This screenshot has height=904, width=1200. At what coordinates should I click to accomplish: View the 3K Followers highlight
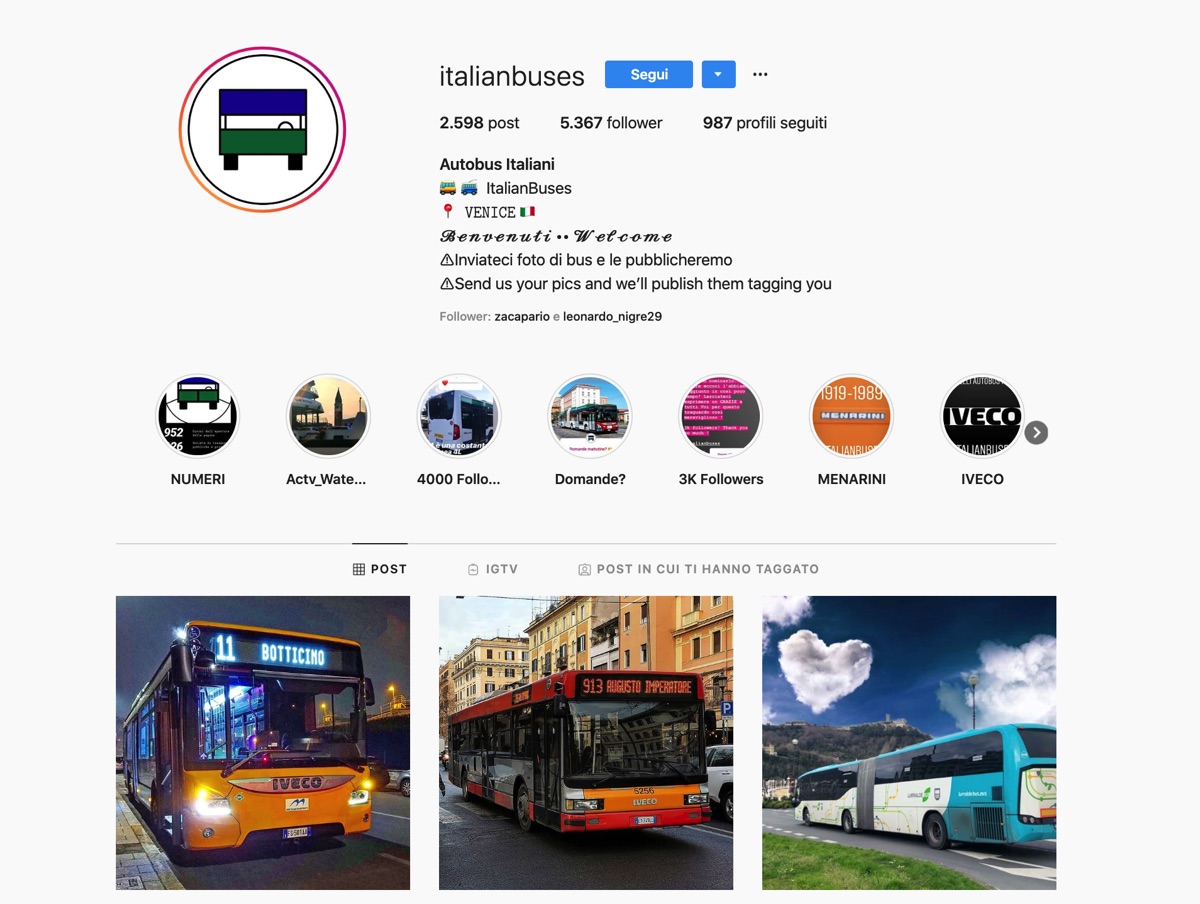[721, 416]
